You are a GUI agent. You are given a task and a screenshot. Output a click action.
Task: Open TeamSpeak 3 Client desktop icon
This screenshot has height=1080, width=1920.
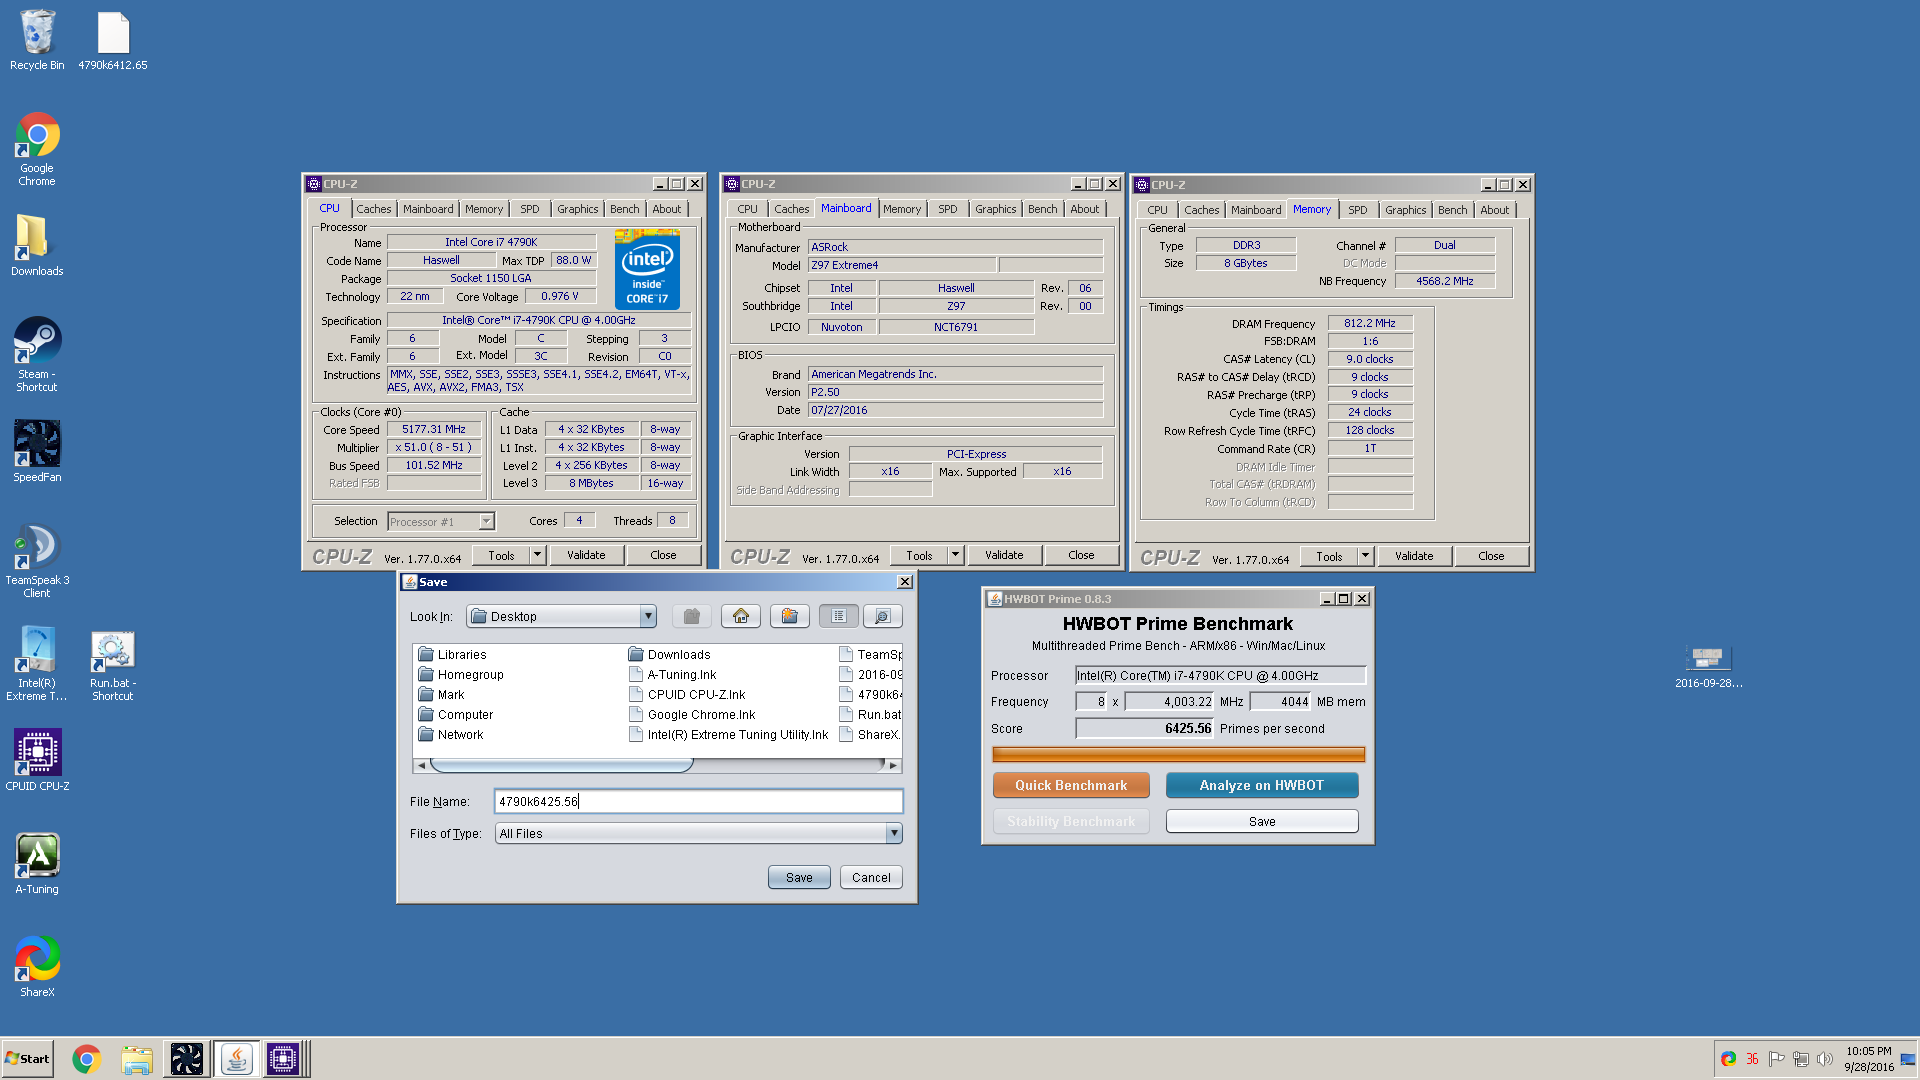37,561
